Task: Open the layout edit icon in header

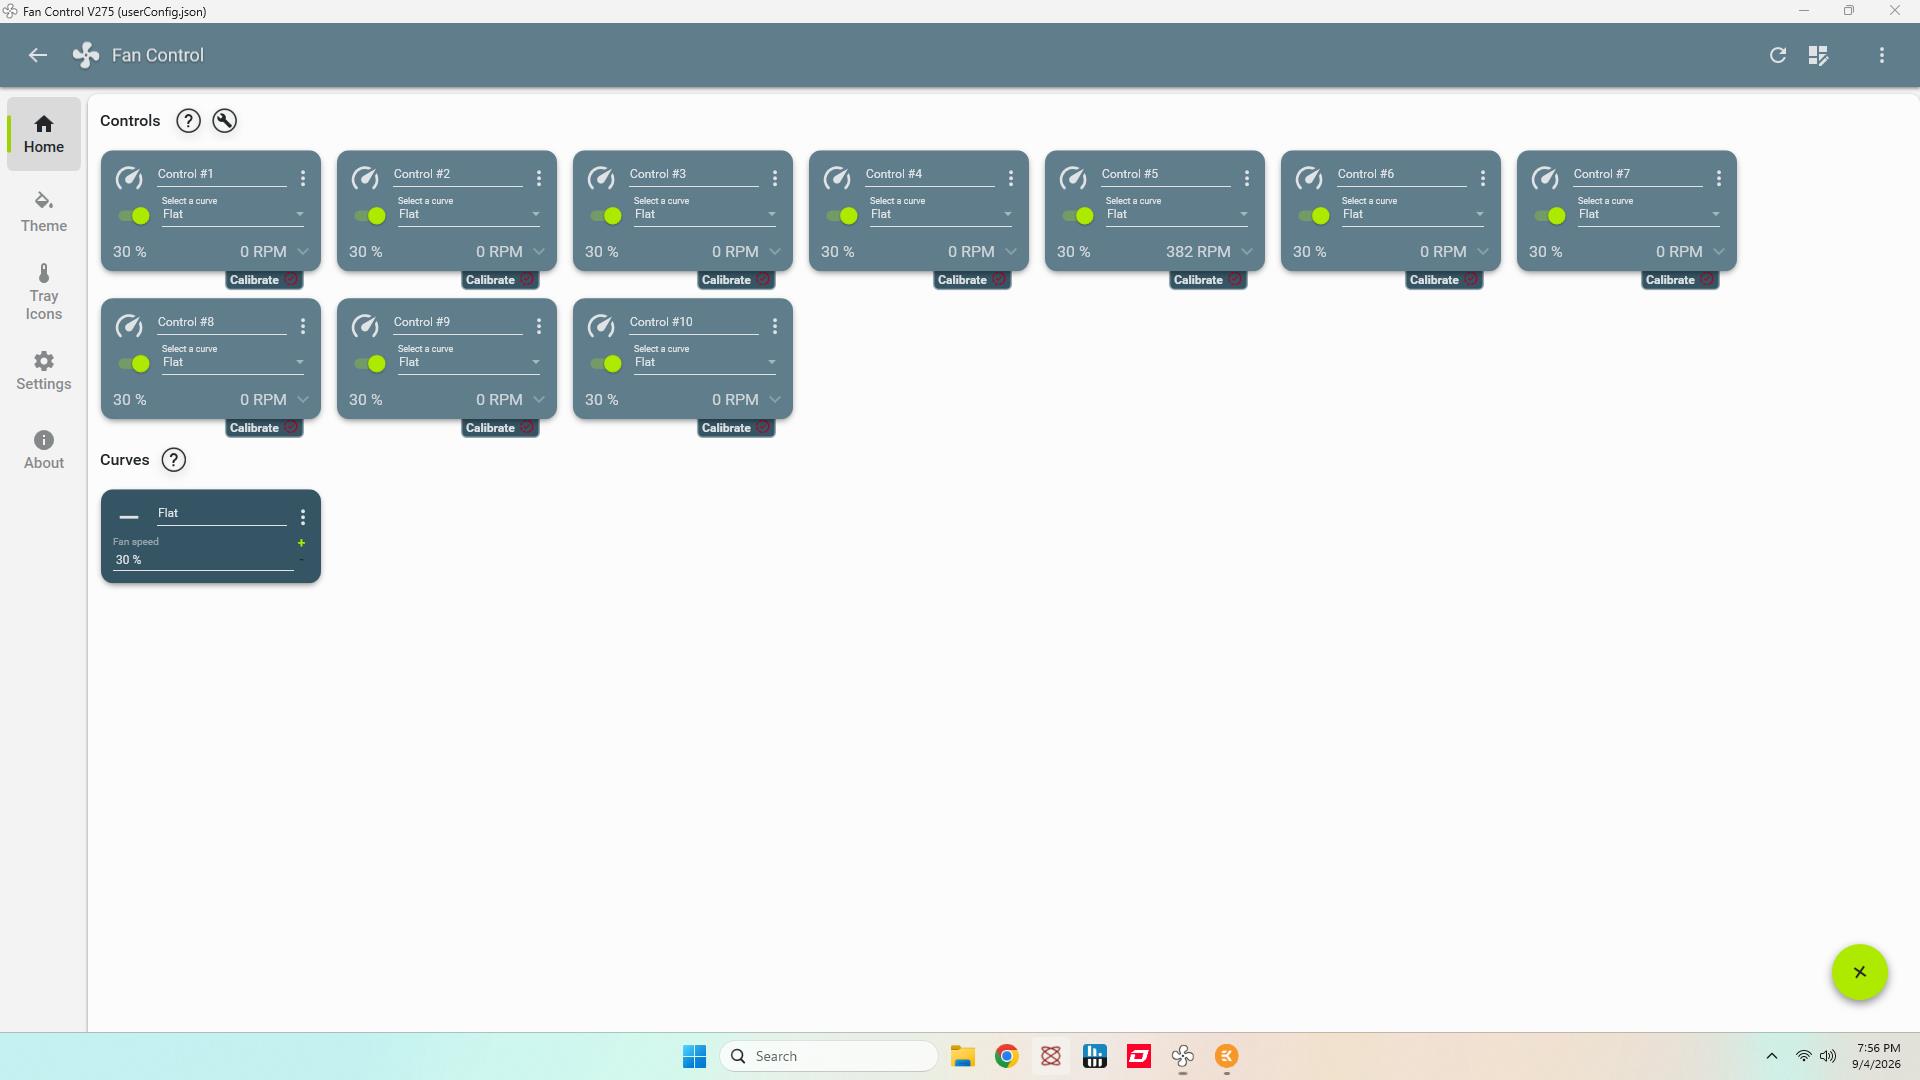Action: tap(1818, 55)
